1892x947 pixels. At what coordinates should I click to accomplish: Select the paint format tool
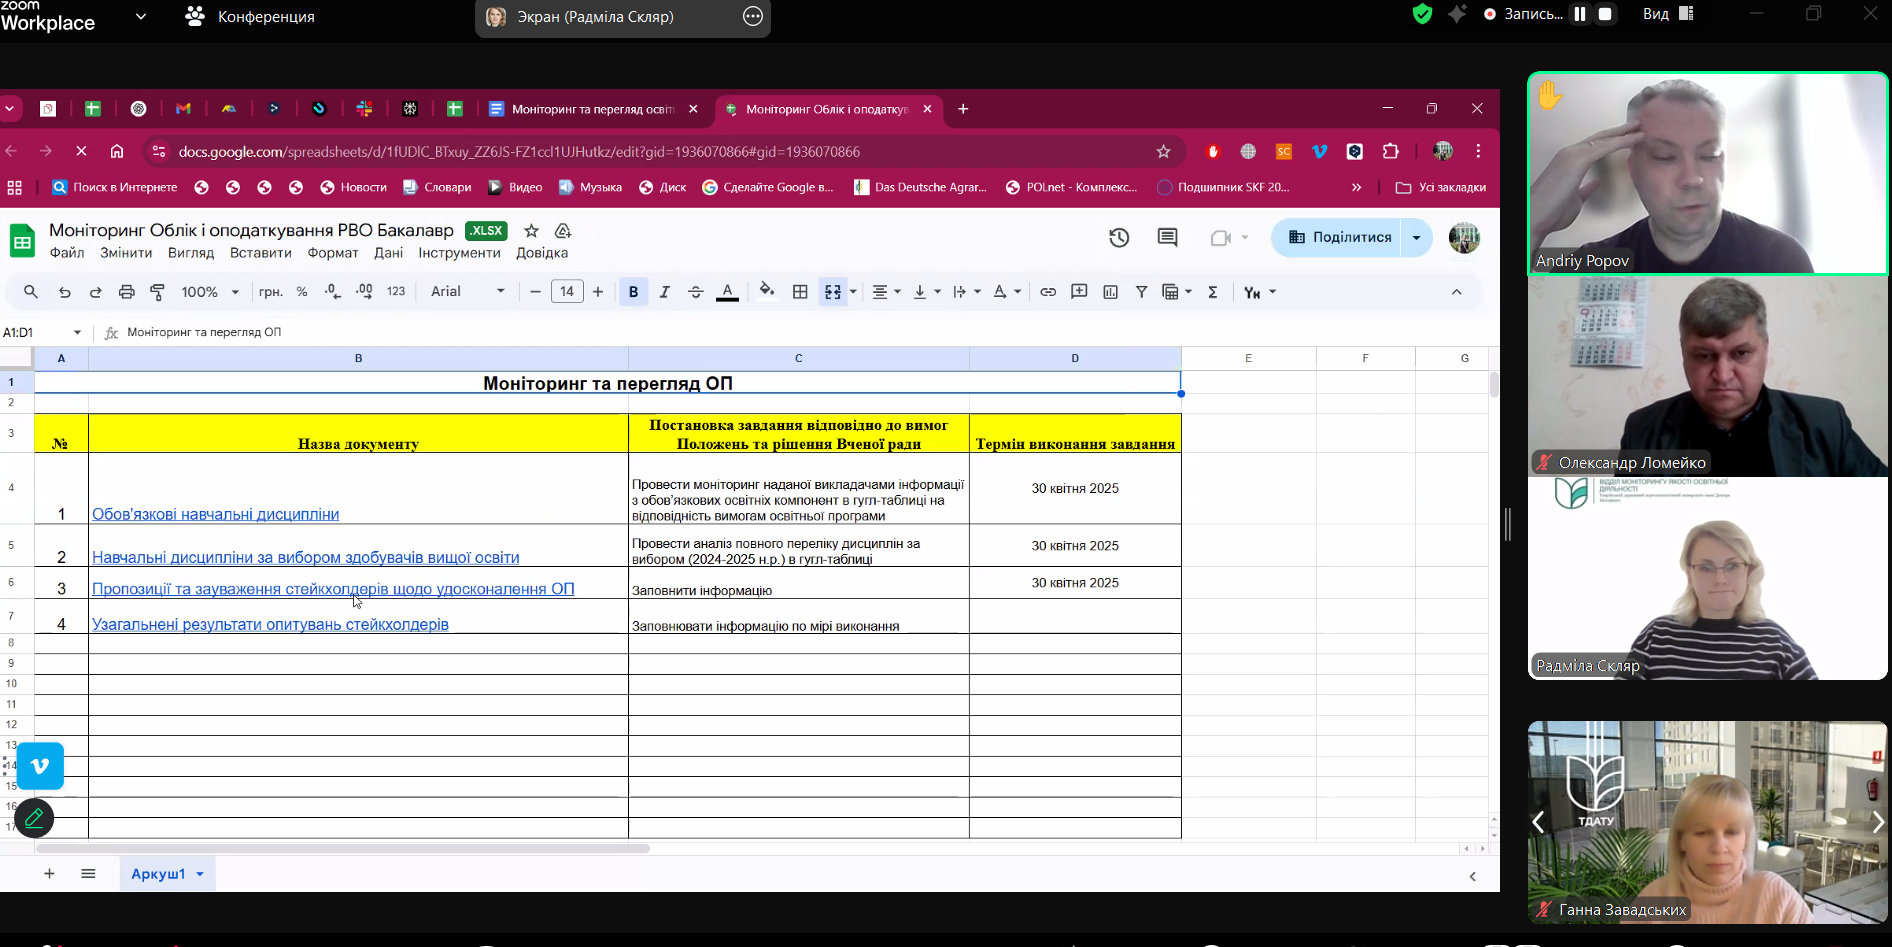point(157,292)
